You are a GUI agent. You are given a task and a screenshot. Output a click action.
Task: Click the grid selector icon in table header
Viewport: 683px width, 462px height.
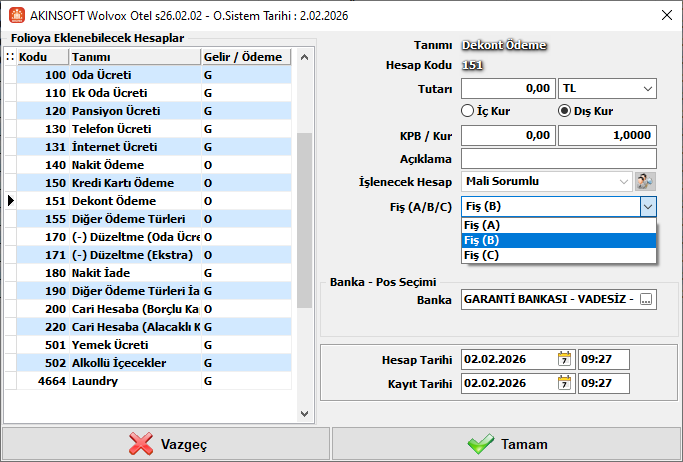10,57
